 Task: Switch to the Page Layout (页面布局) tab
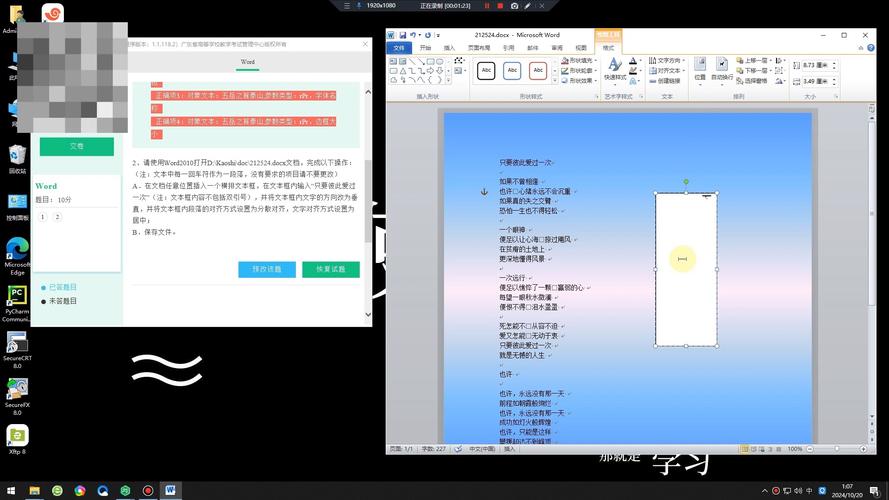479,47
